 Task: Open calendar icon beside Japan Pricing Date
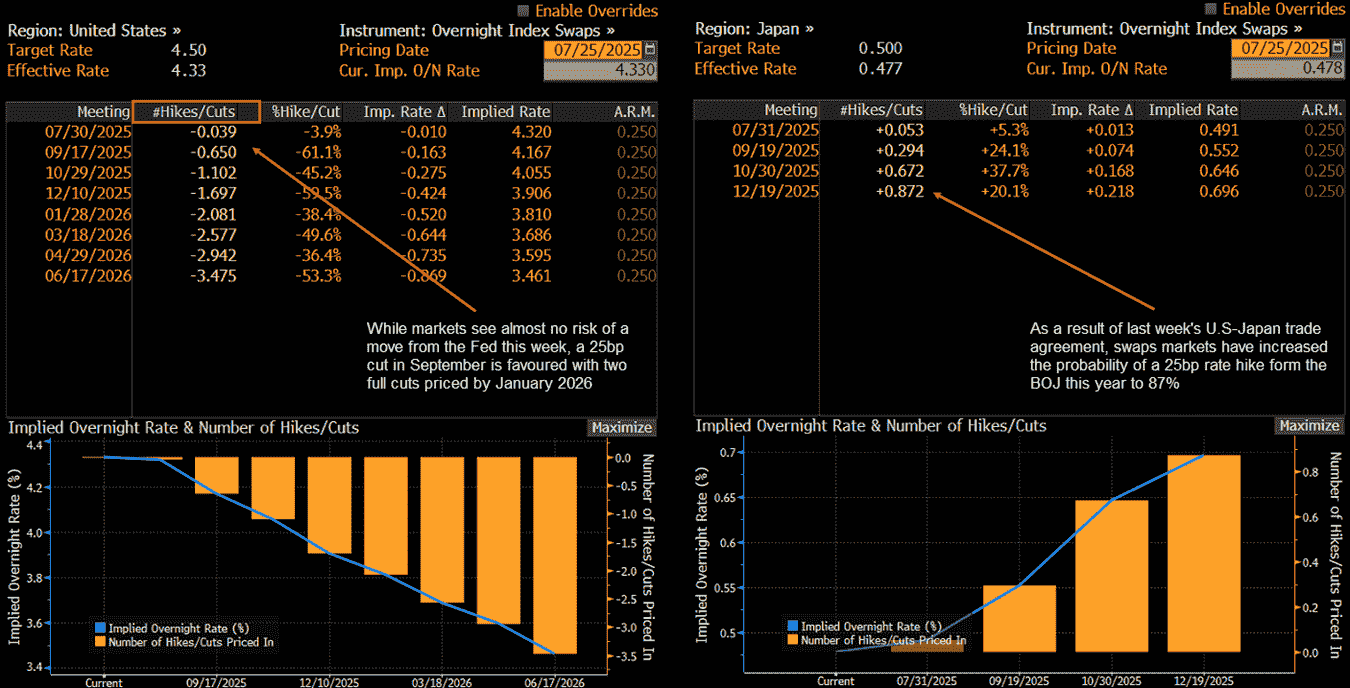[x=1338, y=49]
